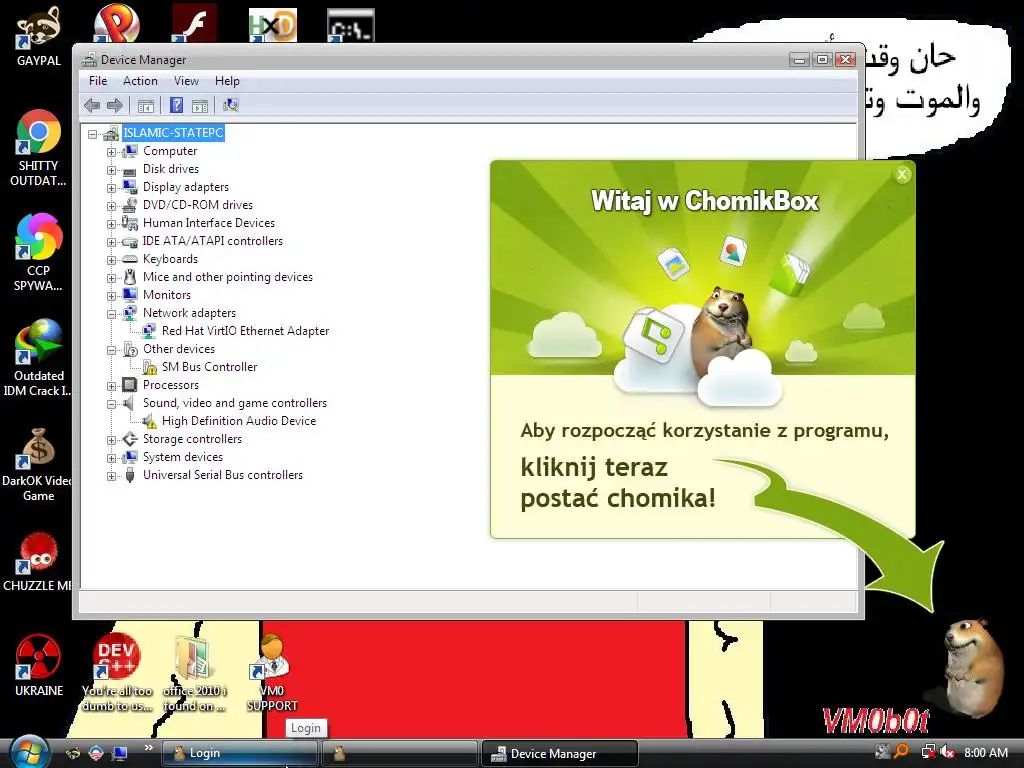1024x768 pixels.
Task: Collapse Sound, video and game controllers
Action: pyautogui.click(x=112, y=404)
